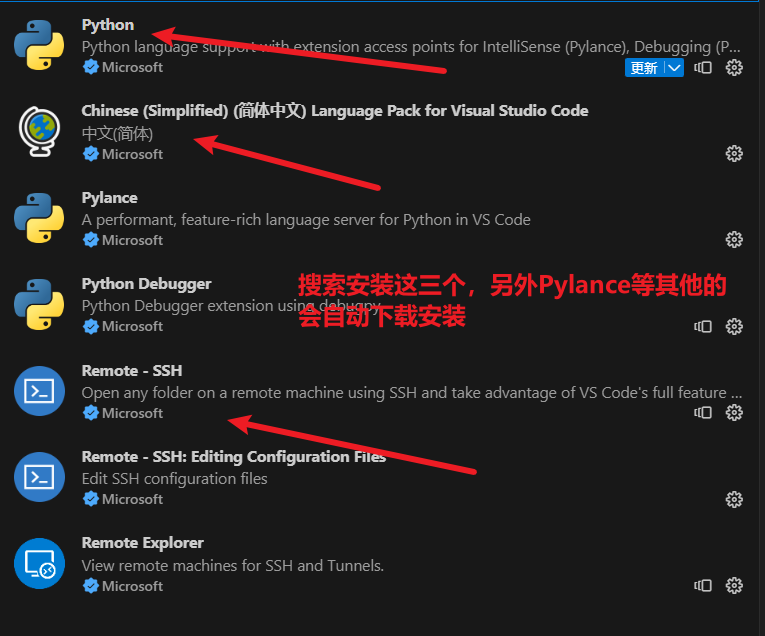The width and height of the screenshot is (765, 636).
Task: Expand the dropdown arrow beside 更新
Action: 674,68
